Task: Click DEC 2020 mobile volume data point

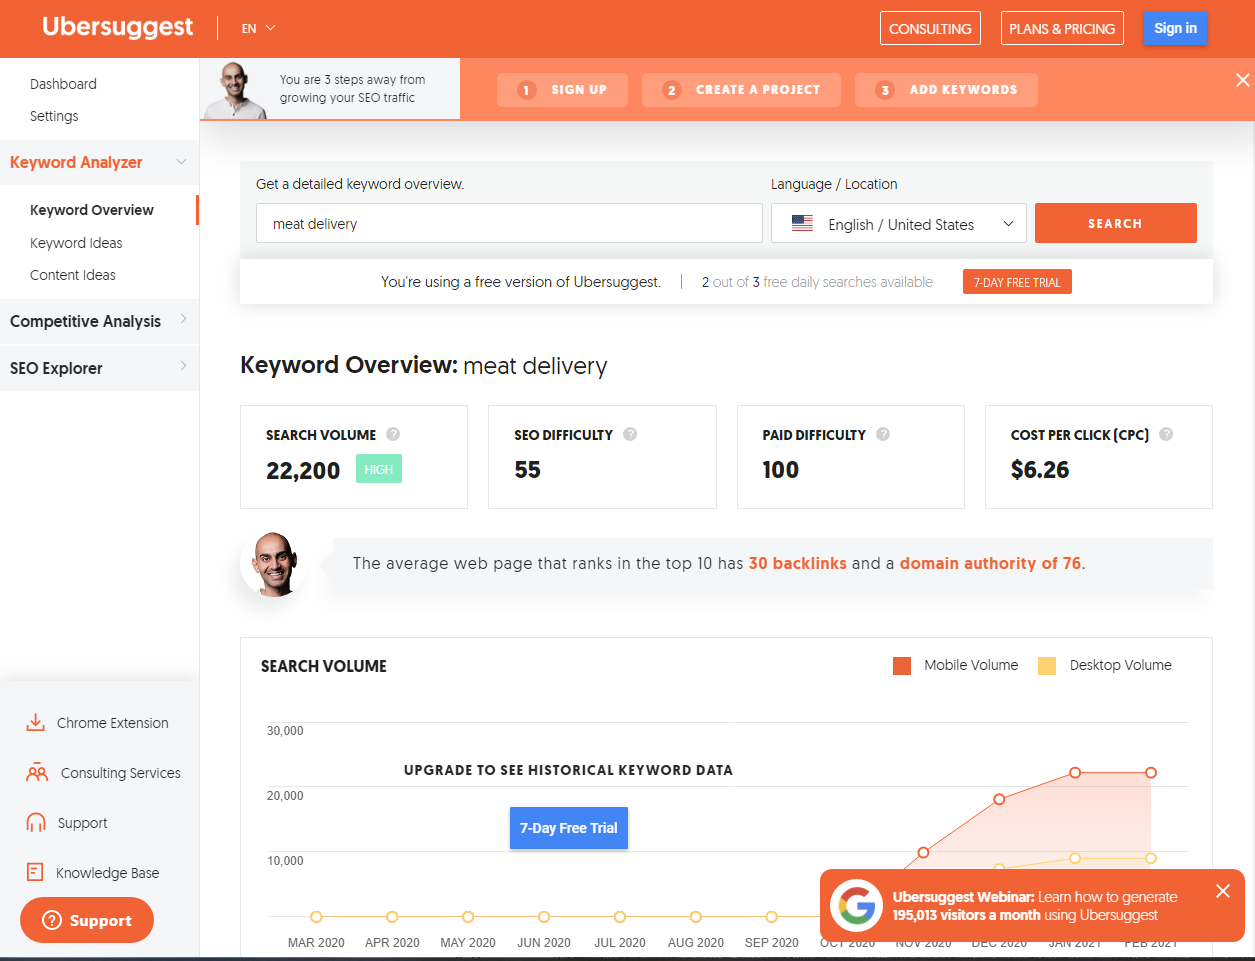Action: (x=999, y=799)
